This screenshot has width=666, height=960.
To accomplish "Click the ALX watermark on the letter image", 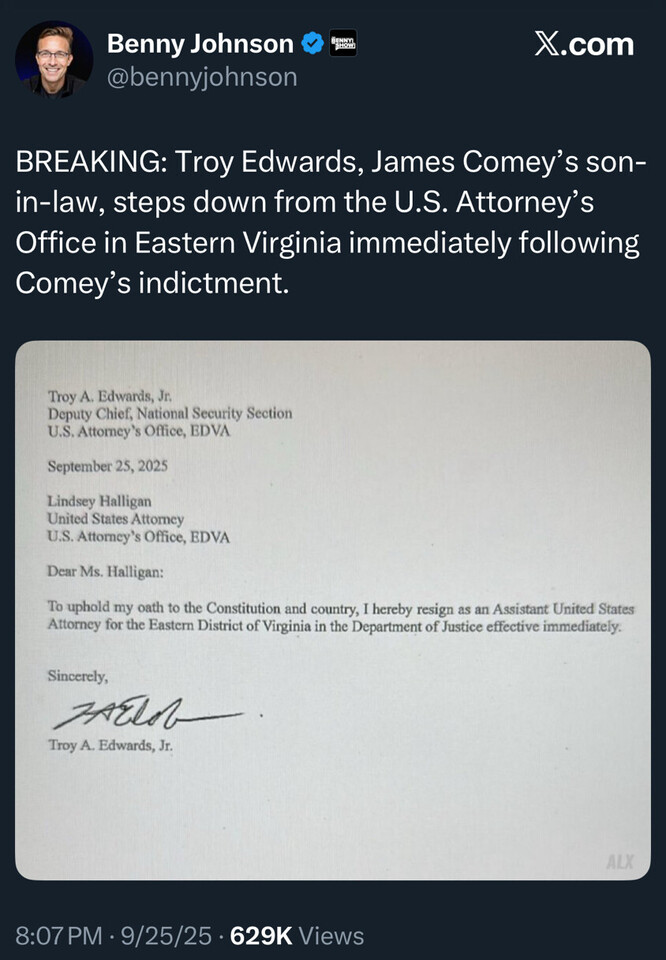I will [x=619, y=862].
